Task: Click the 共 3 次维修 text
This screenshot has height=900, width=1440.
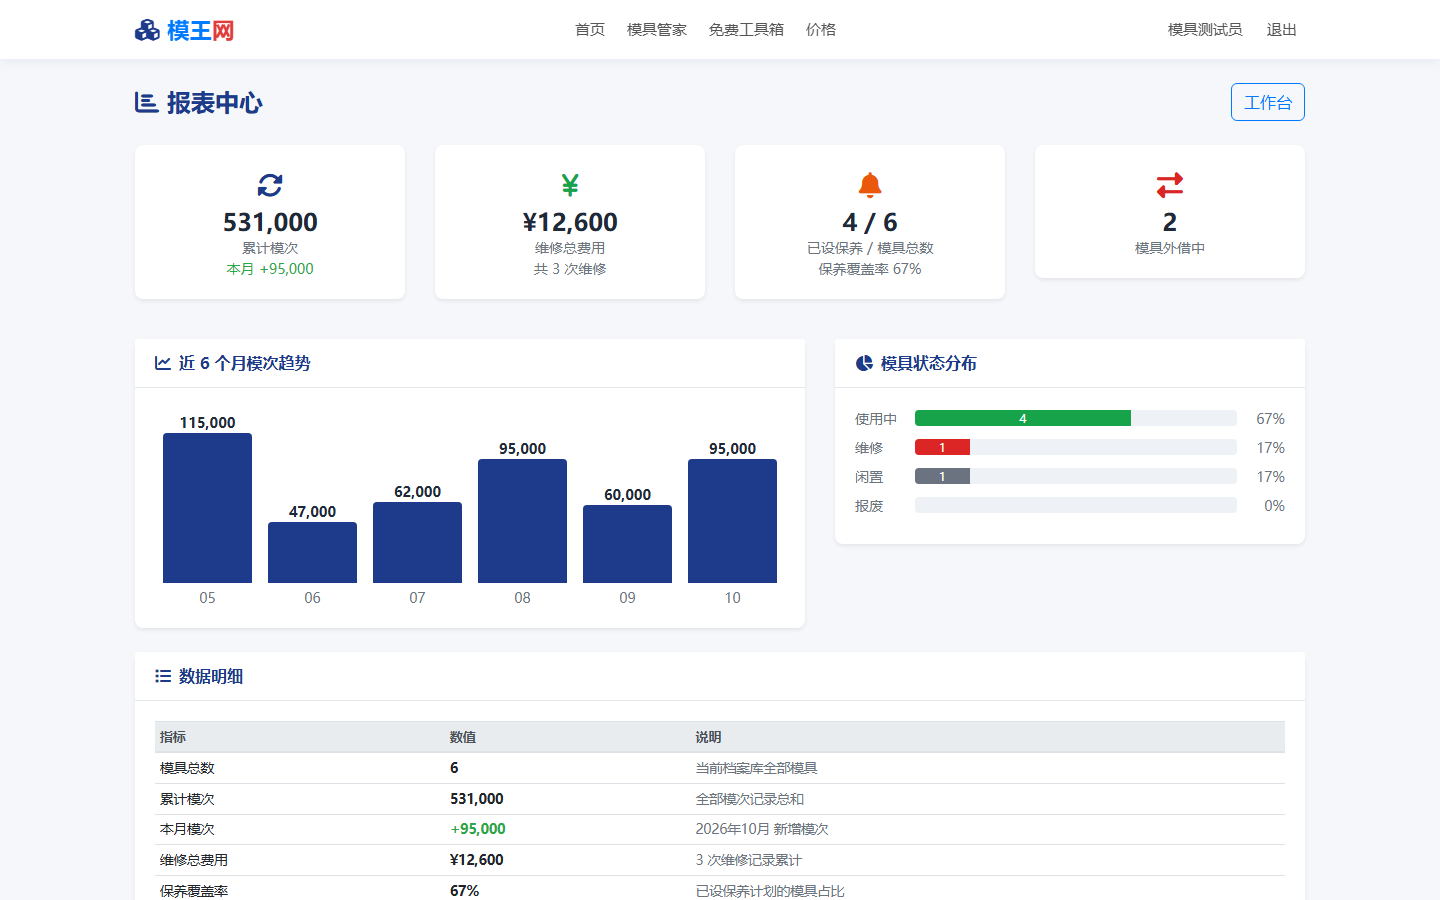Action: tap(570, 269)
